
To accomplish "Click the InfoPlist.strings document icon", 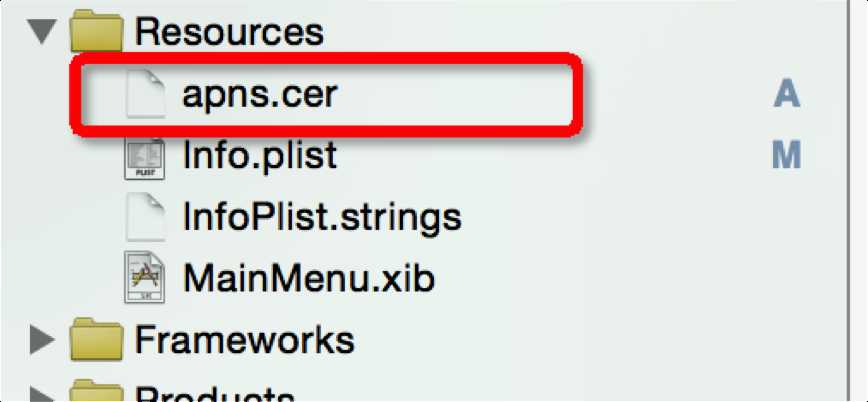I will click(x=145, y=216).
